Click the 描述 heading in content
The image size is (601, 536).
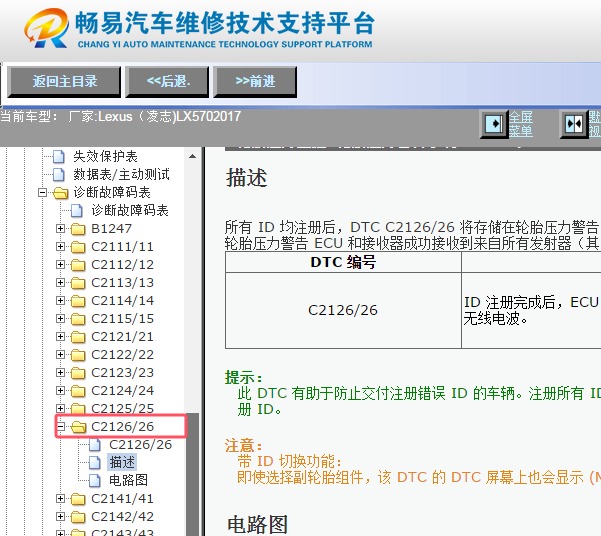click(246, 178)
